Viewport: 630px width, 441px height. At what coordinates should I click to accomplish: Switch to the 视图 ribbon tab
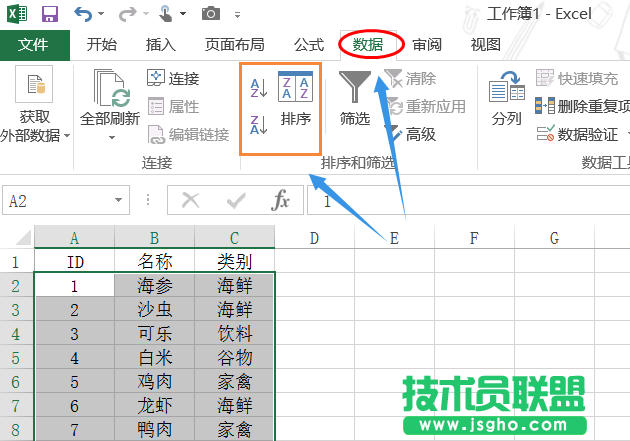pos(486,45)
